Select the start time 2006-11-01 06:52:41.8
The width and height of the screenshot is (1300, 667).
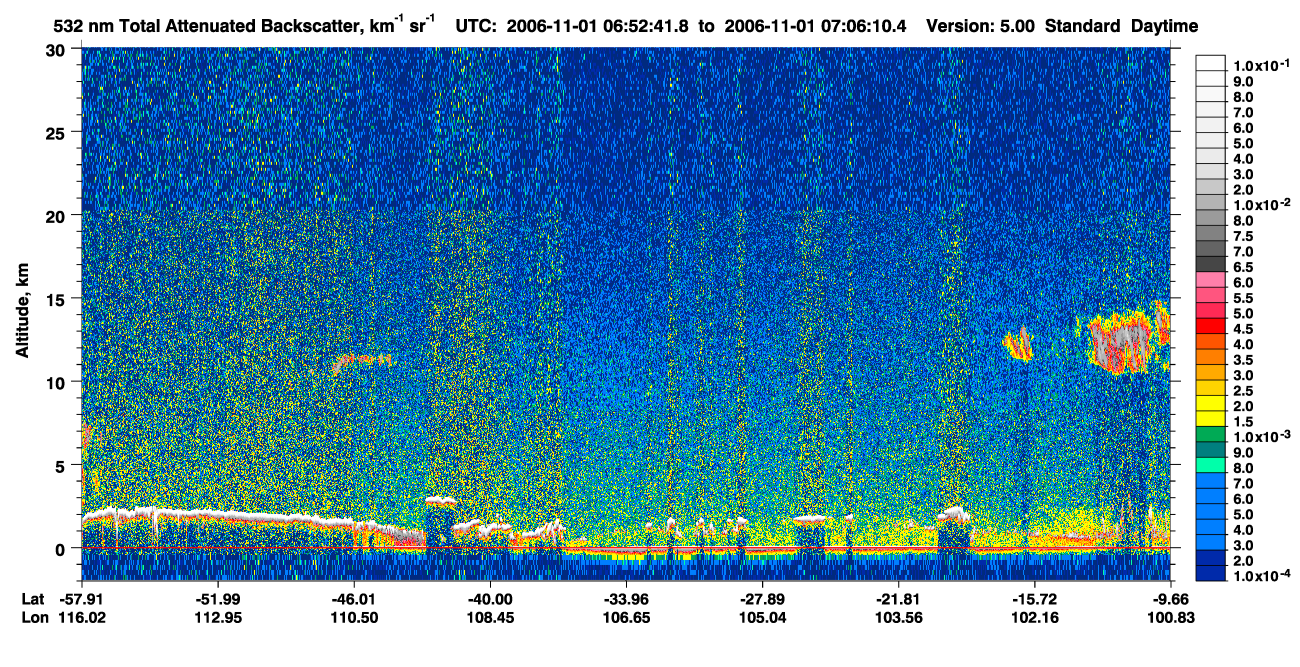(598, 26)
